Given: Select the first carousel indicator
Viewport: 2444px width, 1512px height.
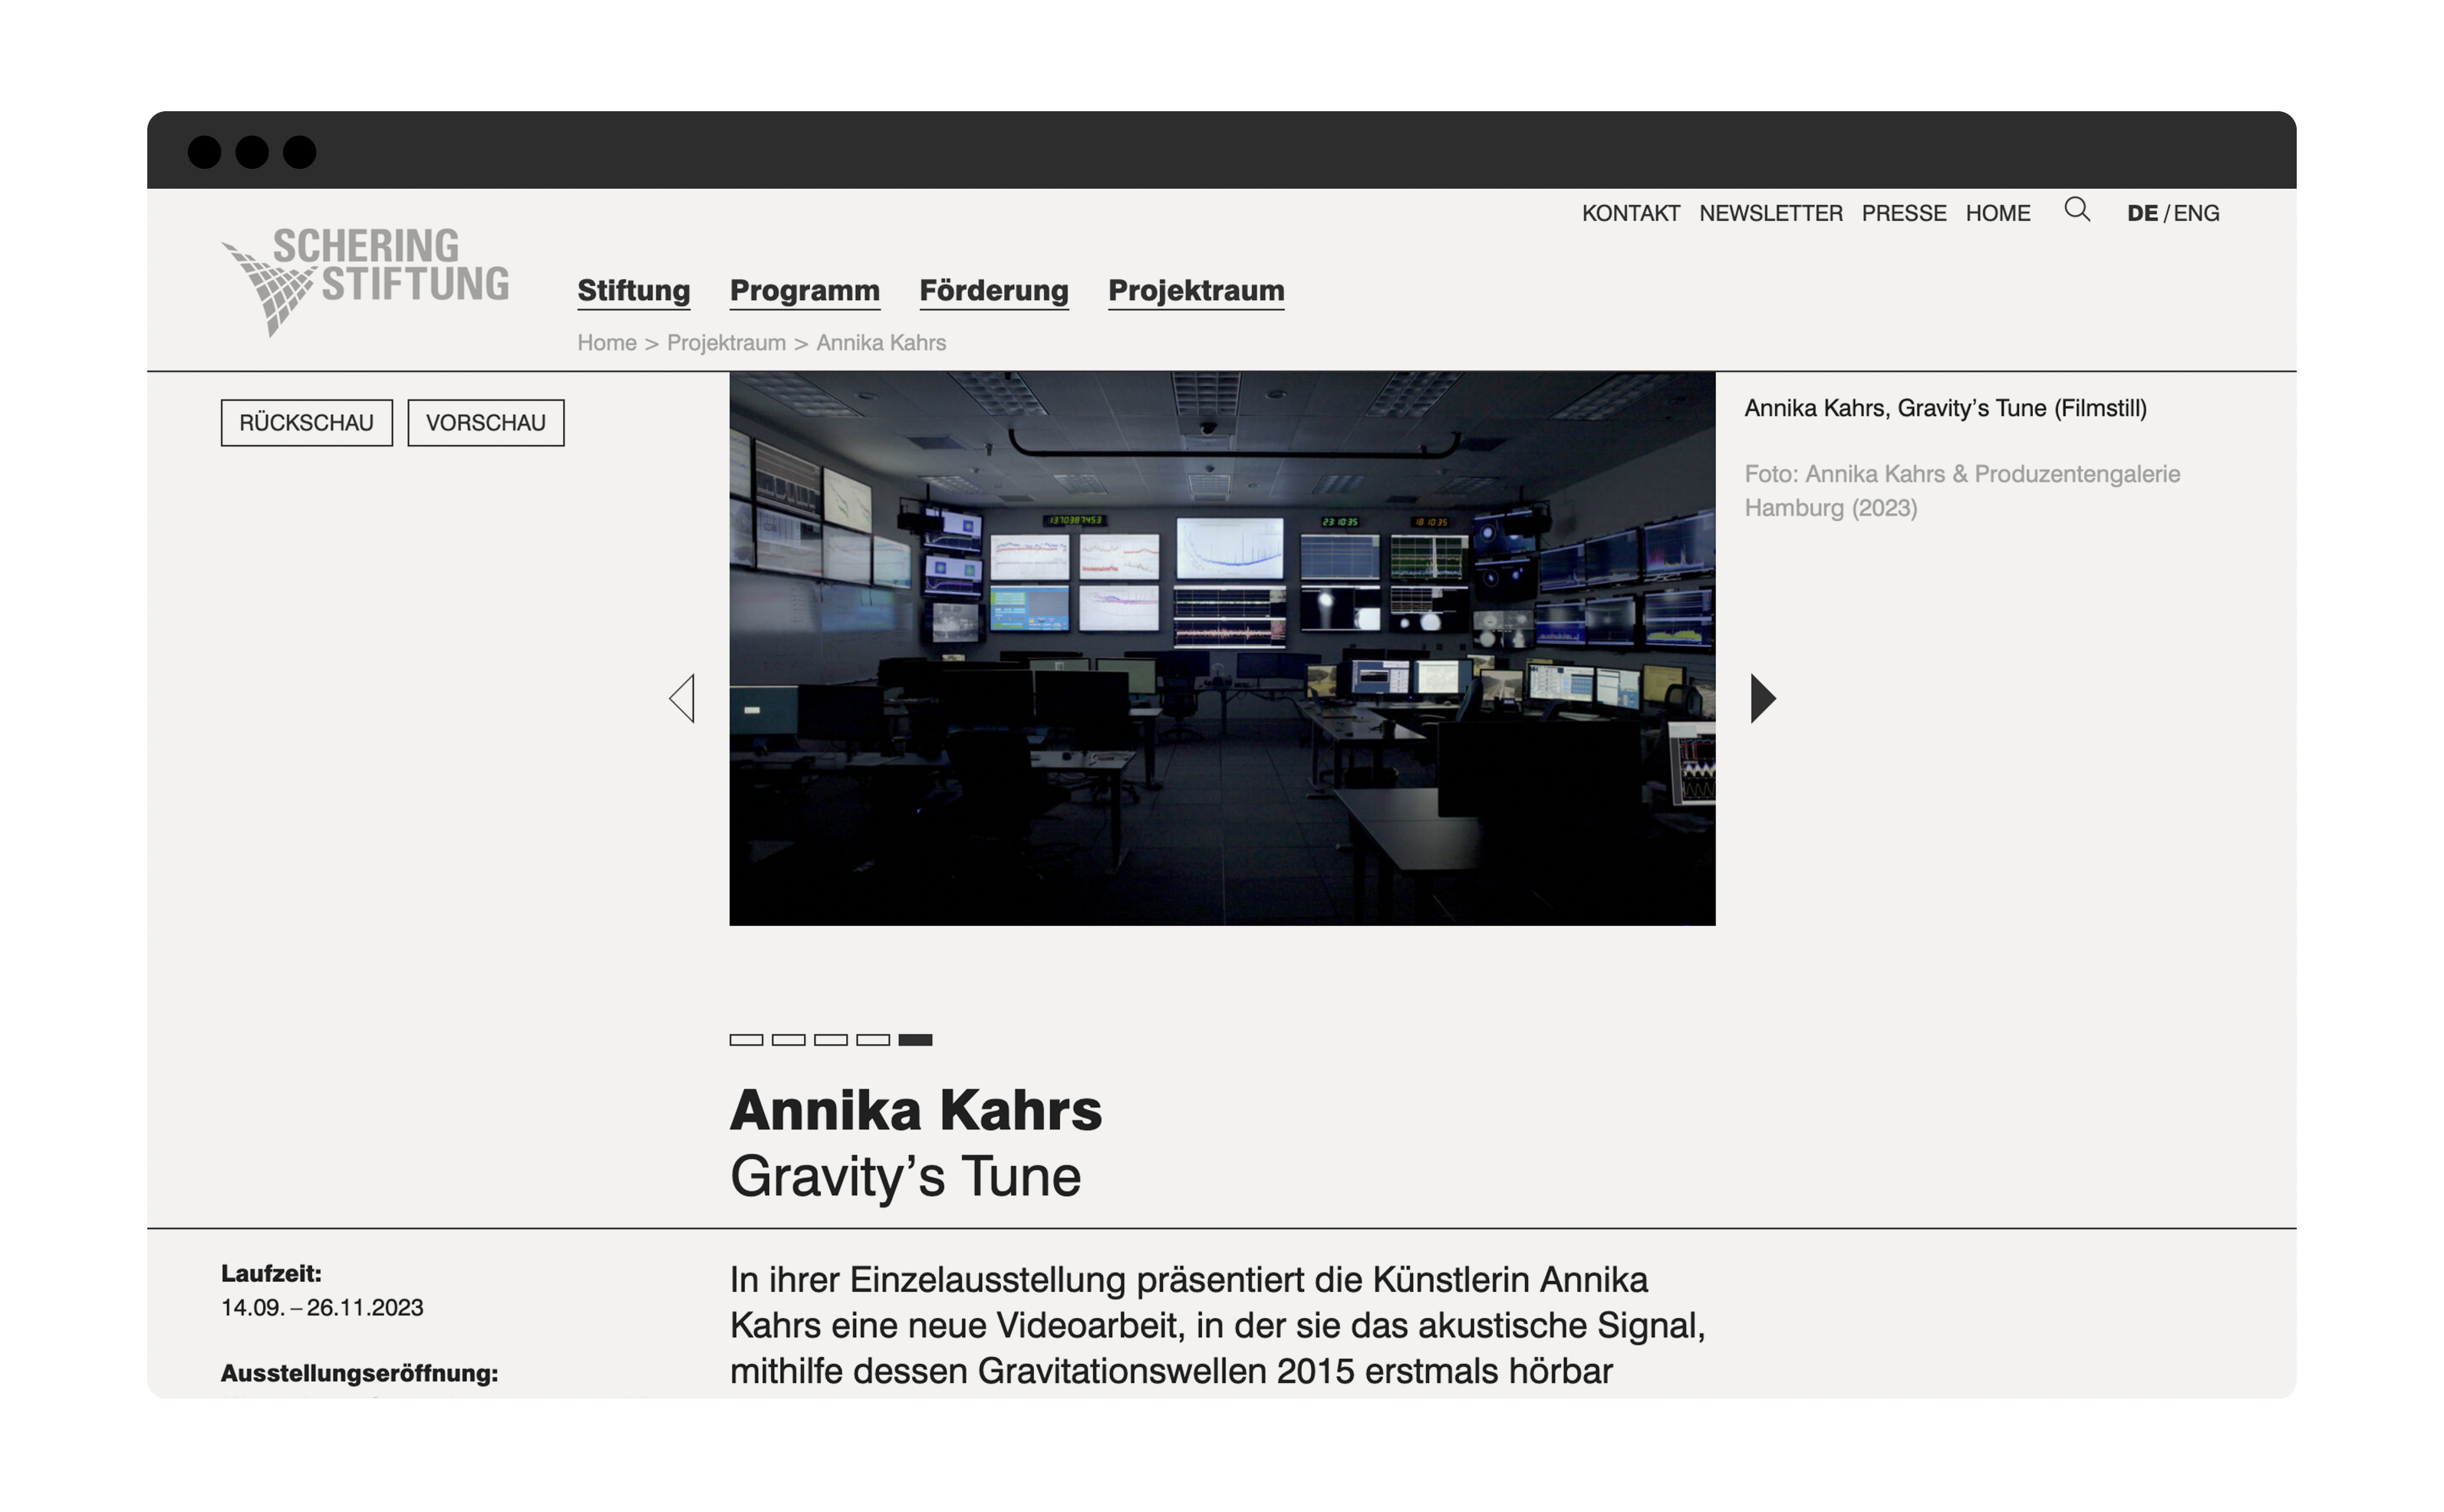Looking at the screenshot, I should pos(746,1040).
